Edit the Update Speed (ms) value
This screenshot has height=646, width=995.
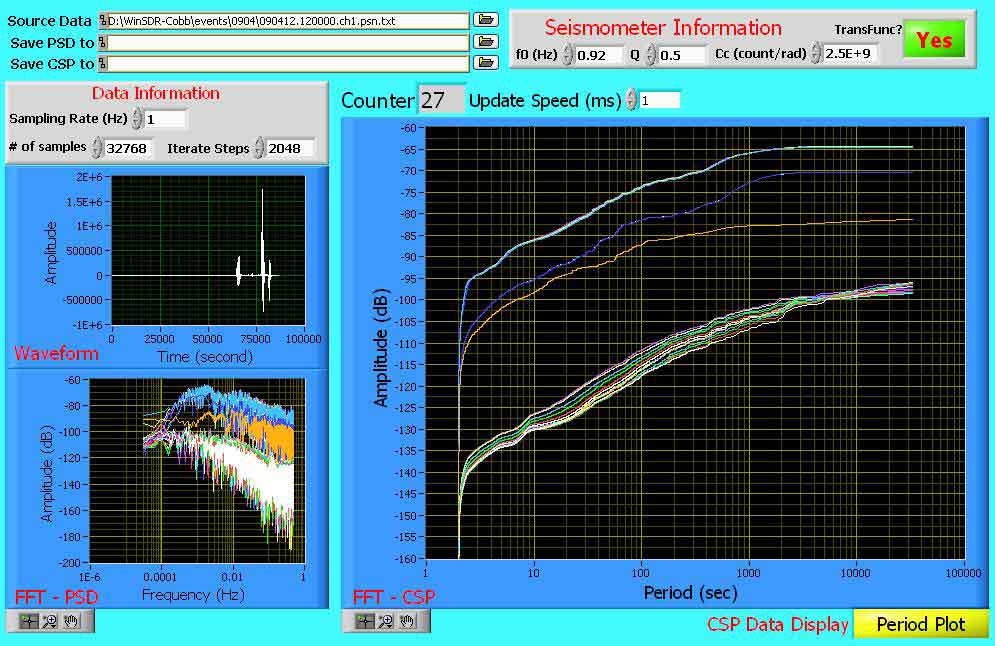click(x=659, y=100)
